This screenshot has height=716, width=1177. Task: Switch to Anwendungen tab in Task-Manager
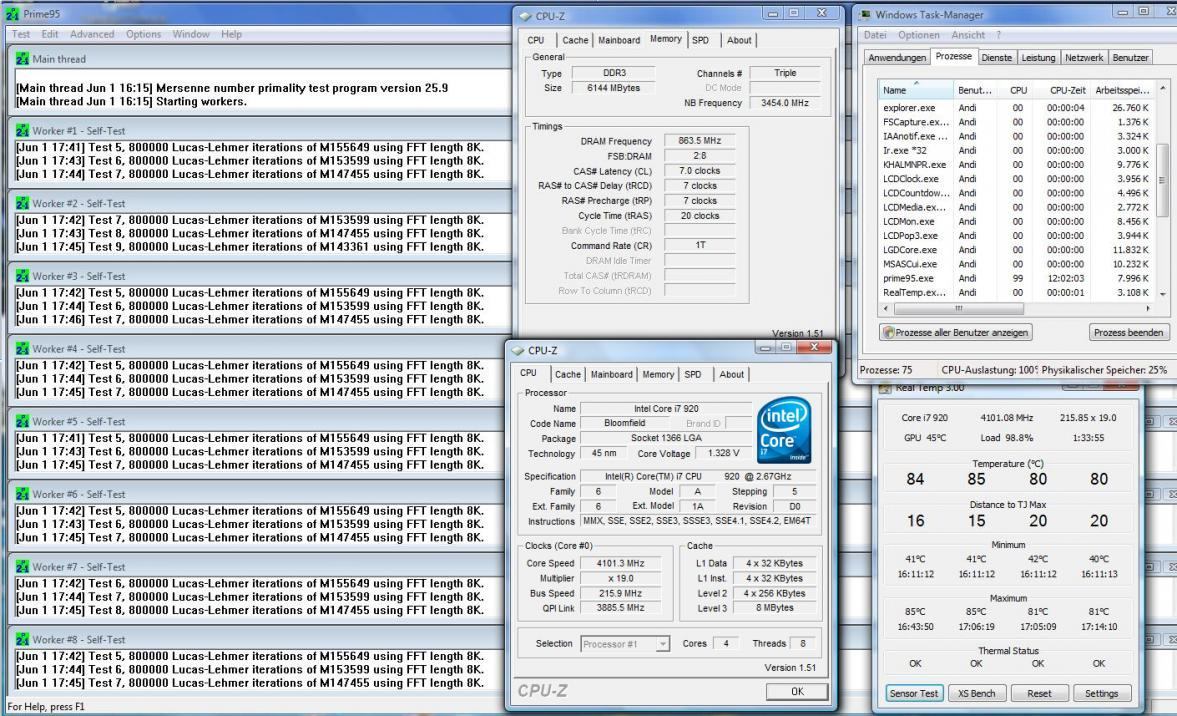click(x=897, y=58)
